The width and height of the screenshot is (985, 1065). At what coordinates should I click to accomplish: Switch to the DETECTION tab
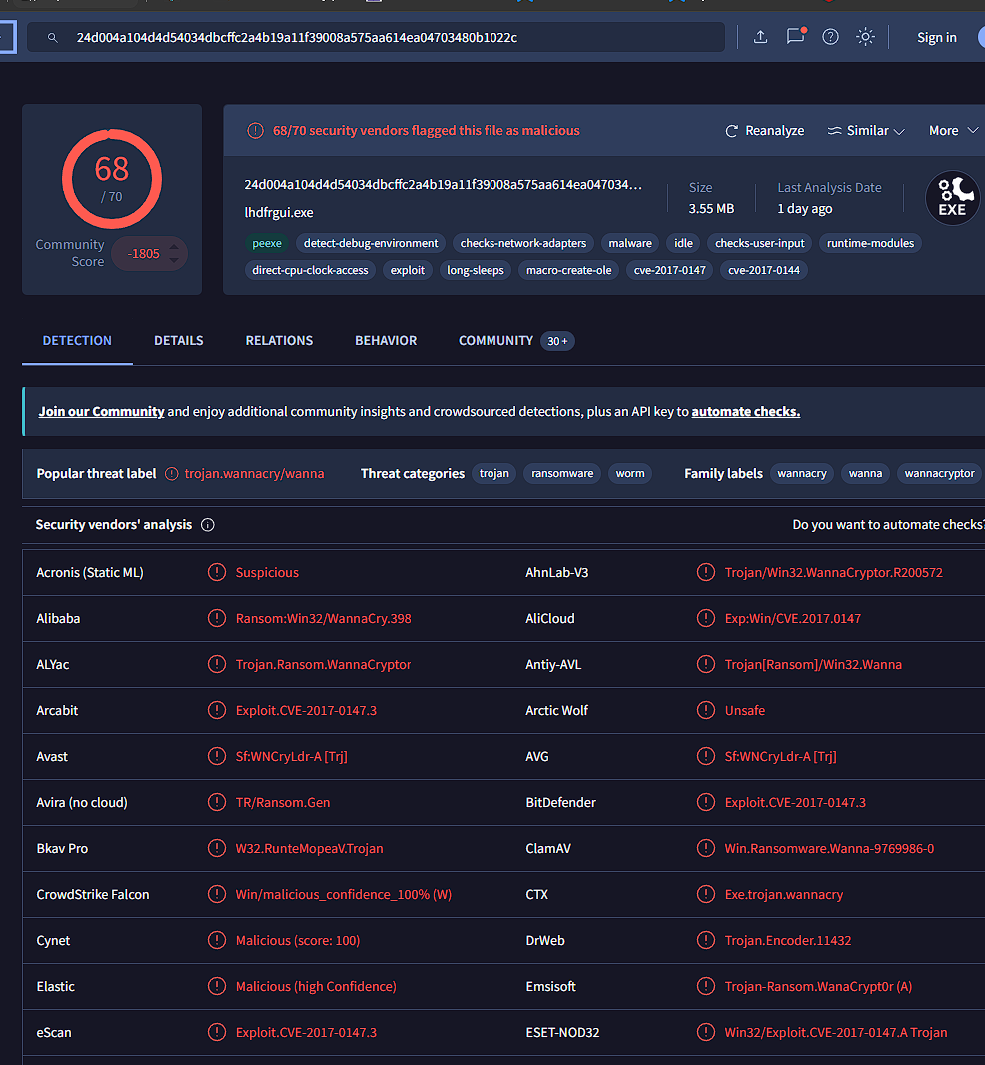coord(77,340)
